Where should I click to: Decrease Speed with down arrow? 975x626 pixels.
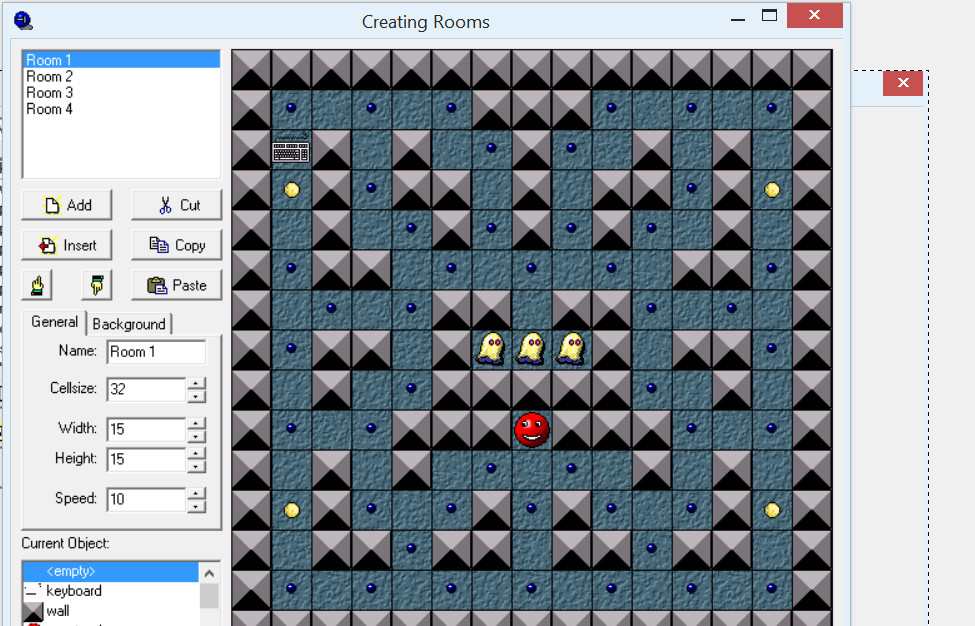click(x=196, y=506)
